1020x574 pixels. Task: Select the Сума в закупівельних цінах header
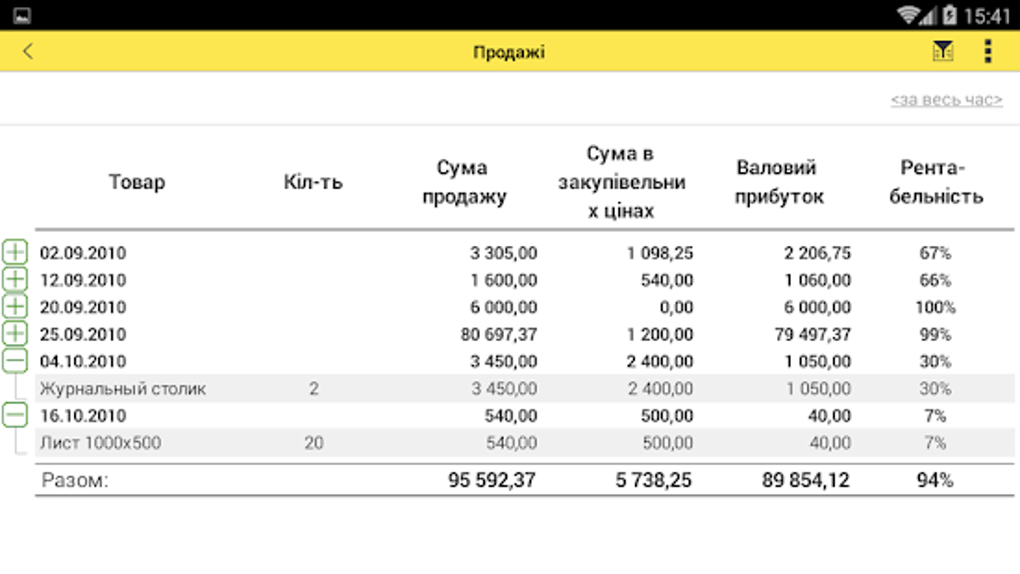click(x=621, y=182)
